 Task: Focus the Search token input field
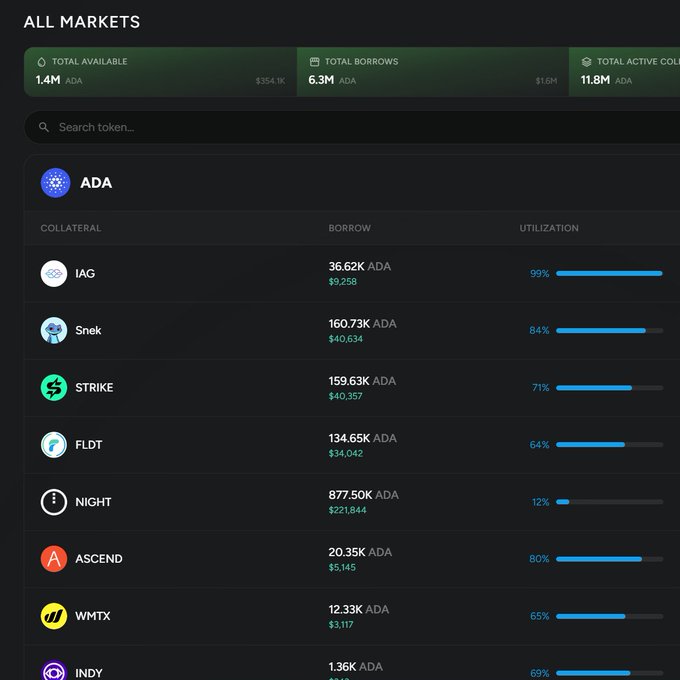pyautogui.click(x=352, y=127)
